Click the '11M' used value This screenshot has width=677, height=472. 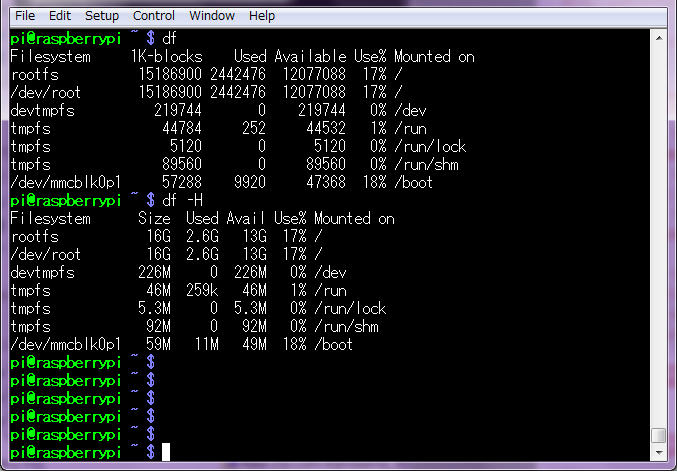(x=206, y=345)
